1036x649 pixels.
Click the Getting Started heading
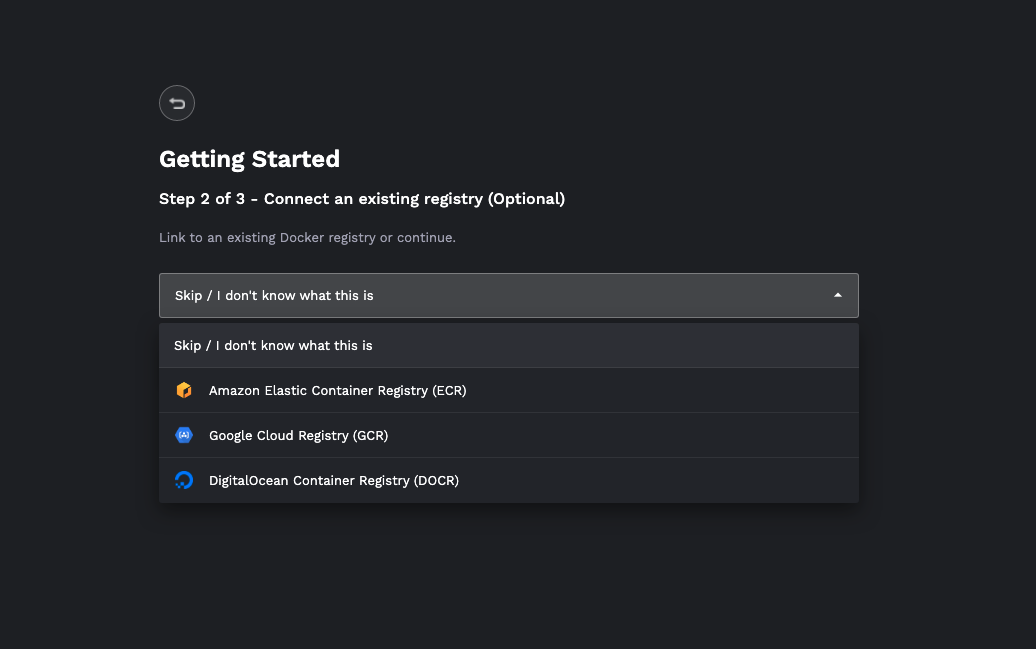point(249,159)
